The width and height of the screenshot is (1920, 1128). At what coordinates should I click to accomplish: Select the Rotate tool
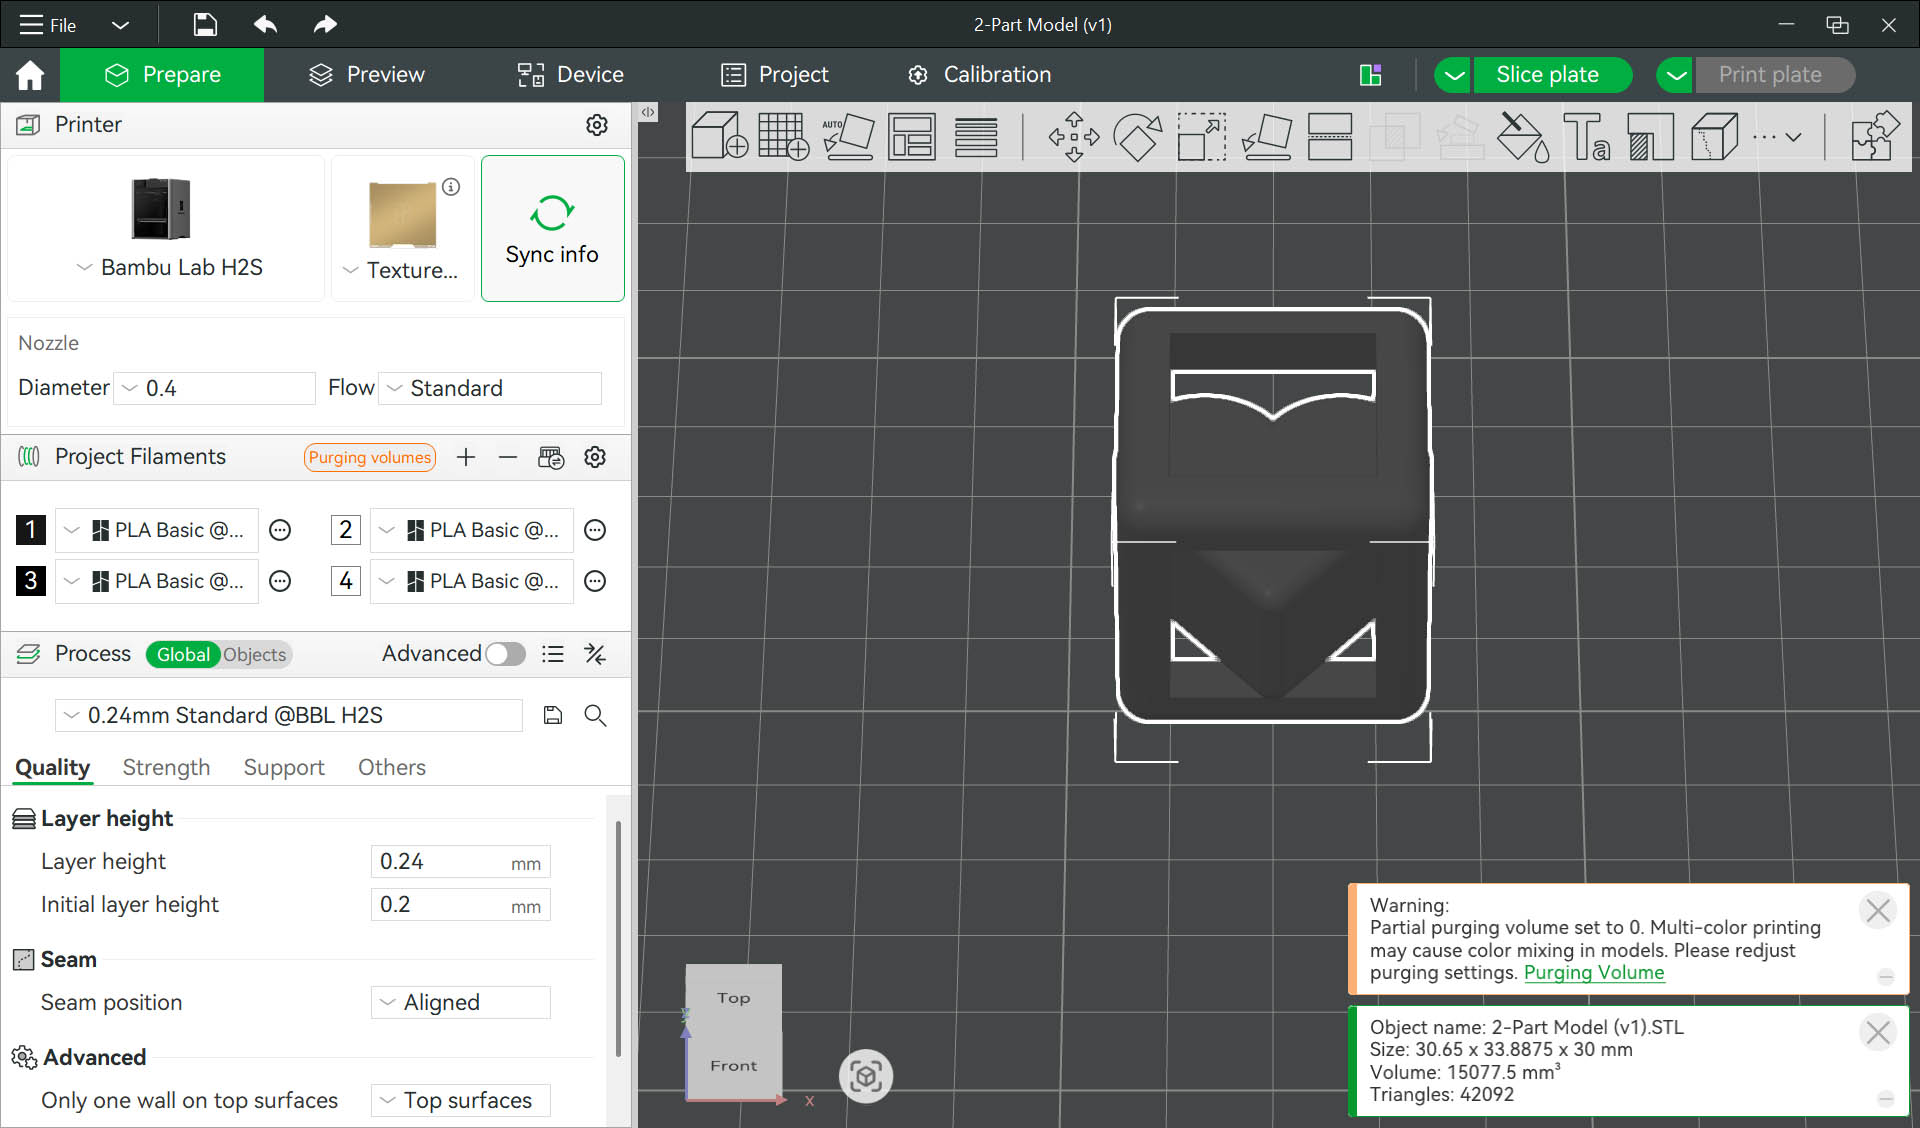pyautogui.click(x=1137, y=136)
